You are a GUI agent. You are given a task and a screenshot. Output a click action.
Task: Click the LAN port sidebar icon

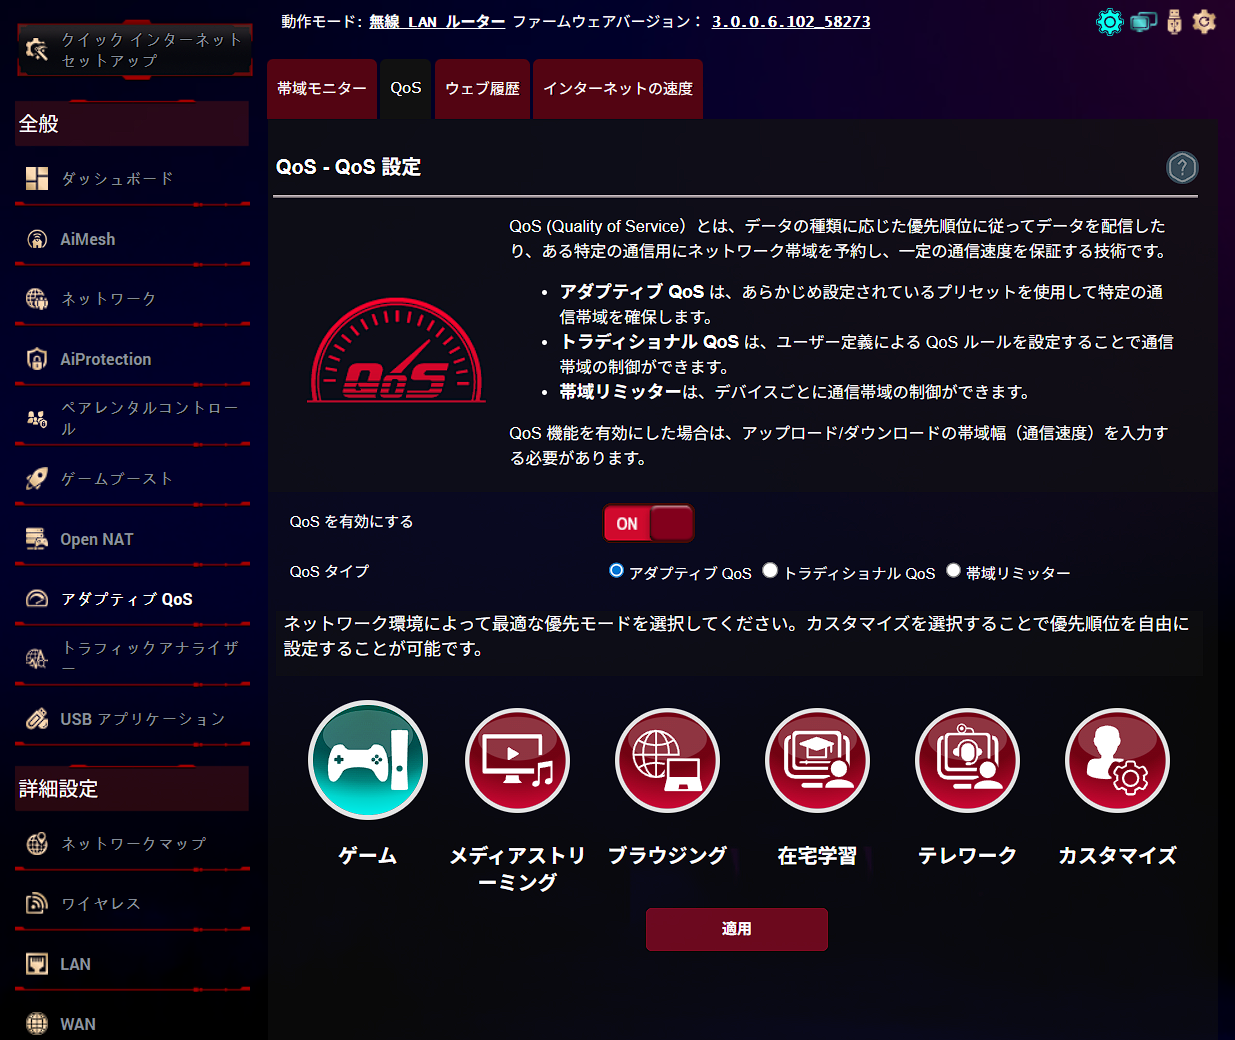[x=37, y=964]
